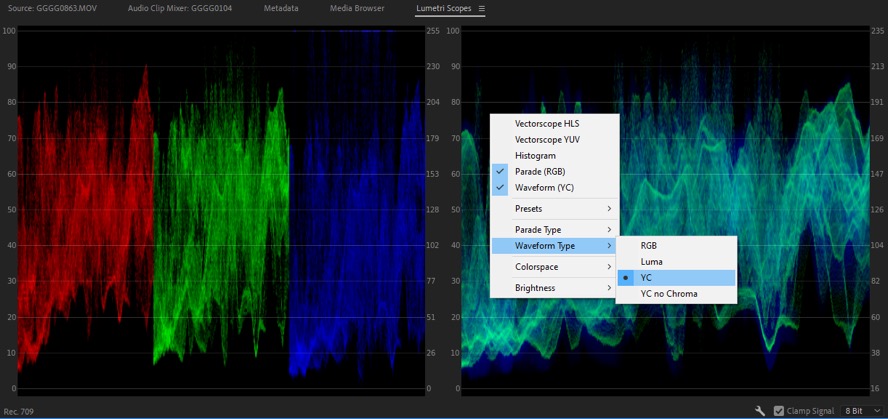Open the 8 Bit depth dropdown
Viewport: 888px width, 419px height.
tap(862, 410)
